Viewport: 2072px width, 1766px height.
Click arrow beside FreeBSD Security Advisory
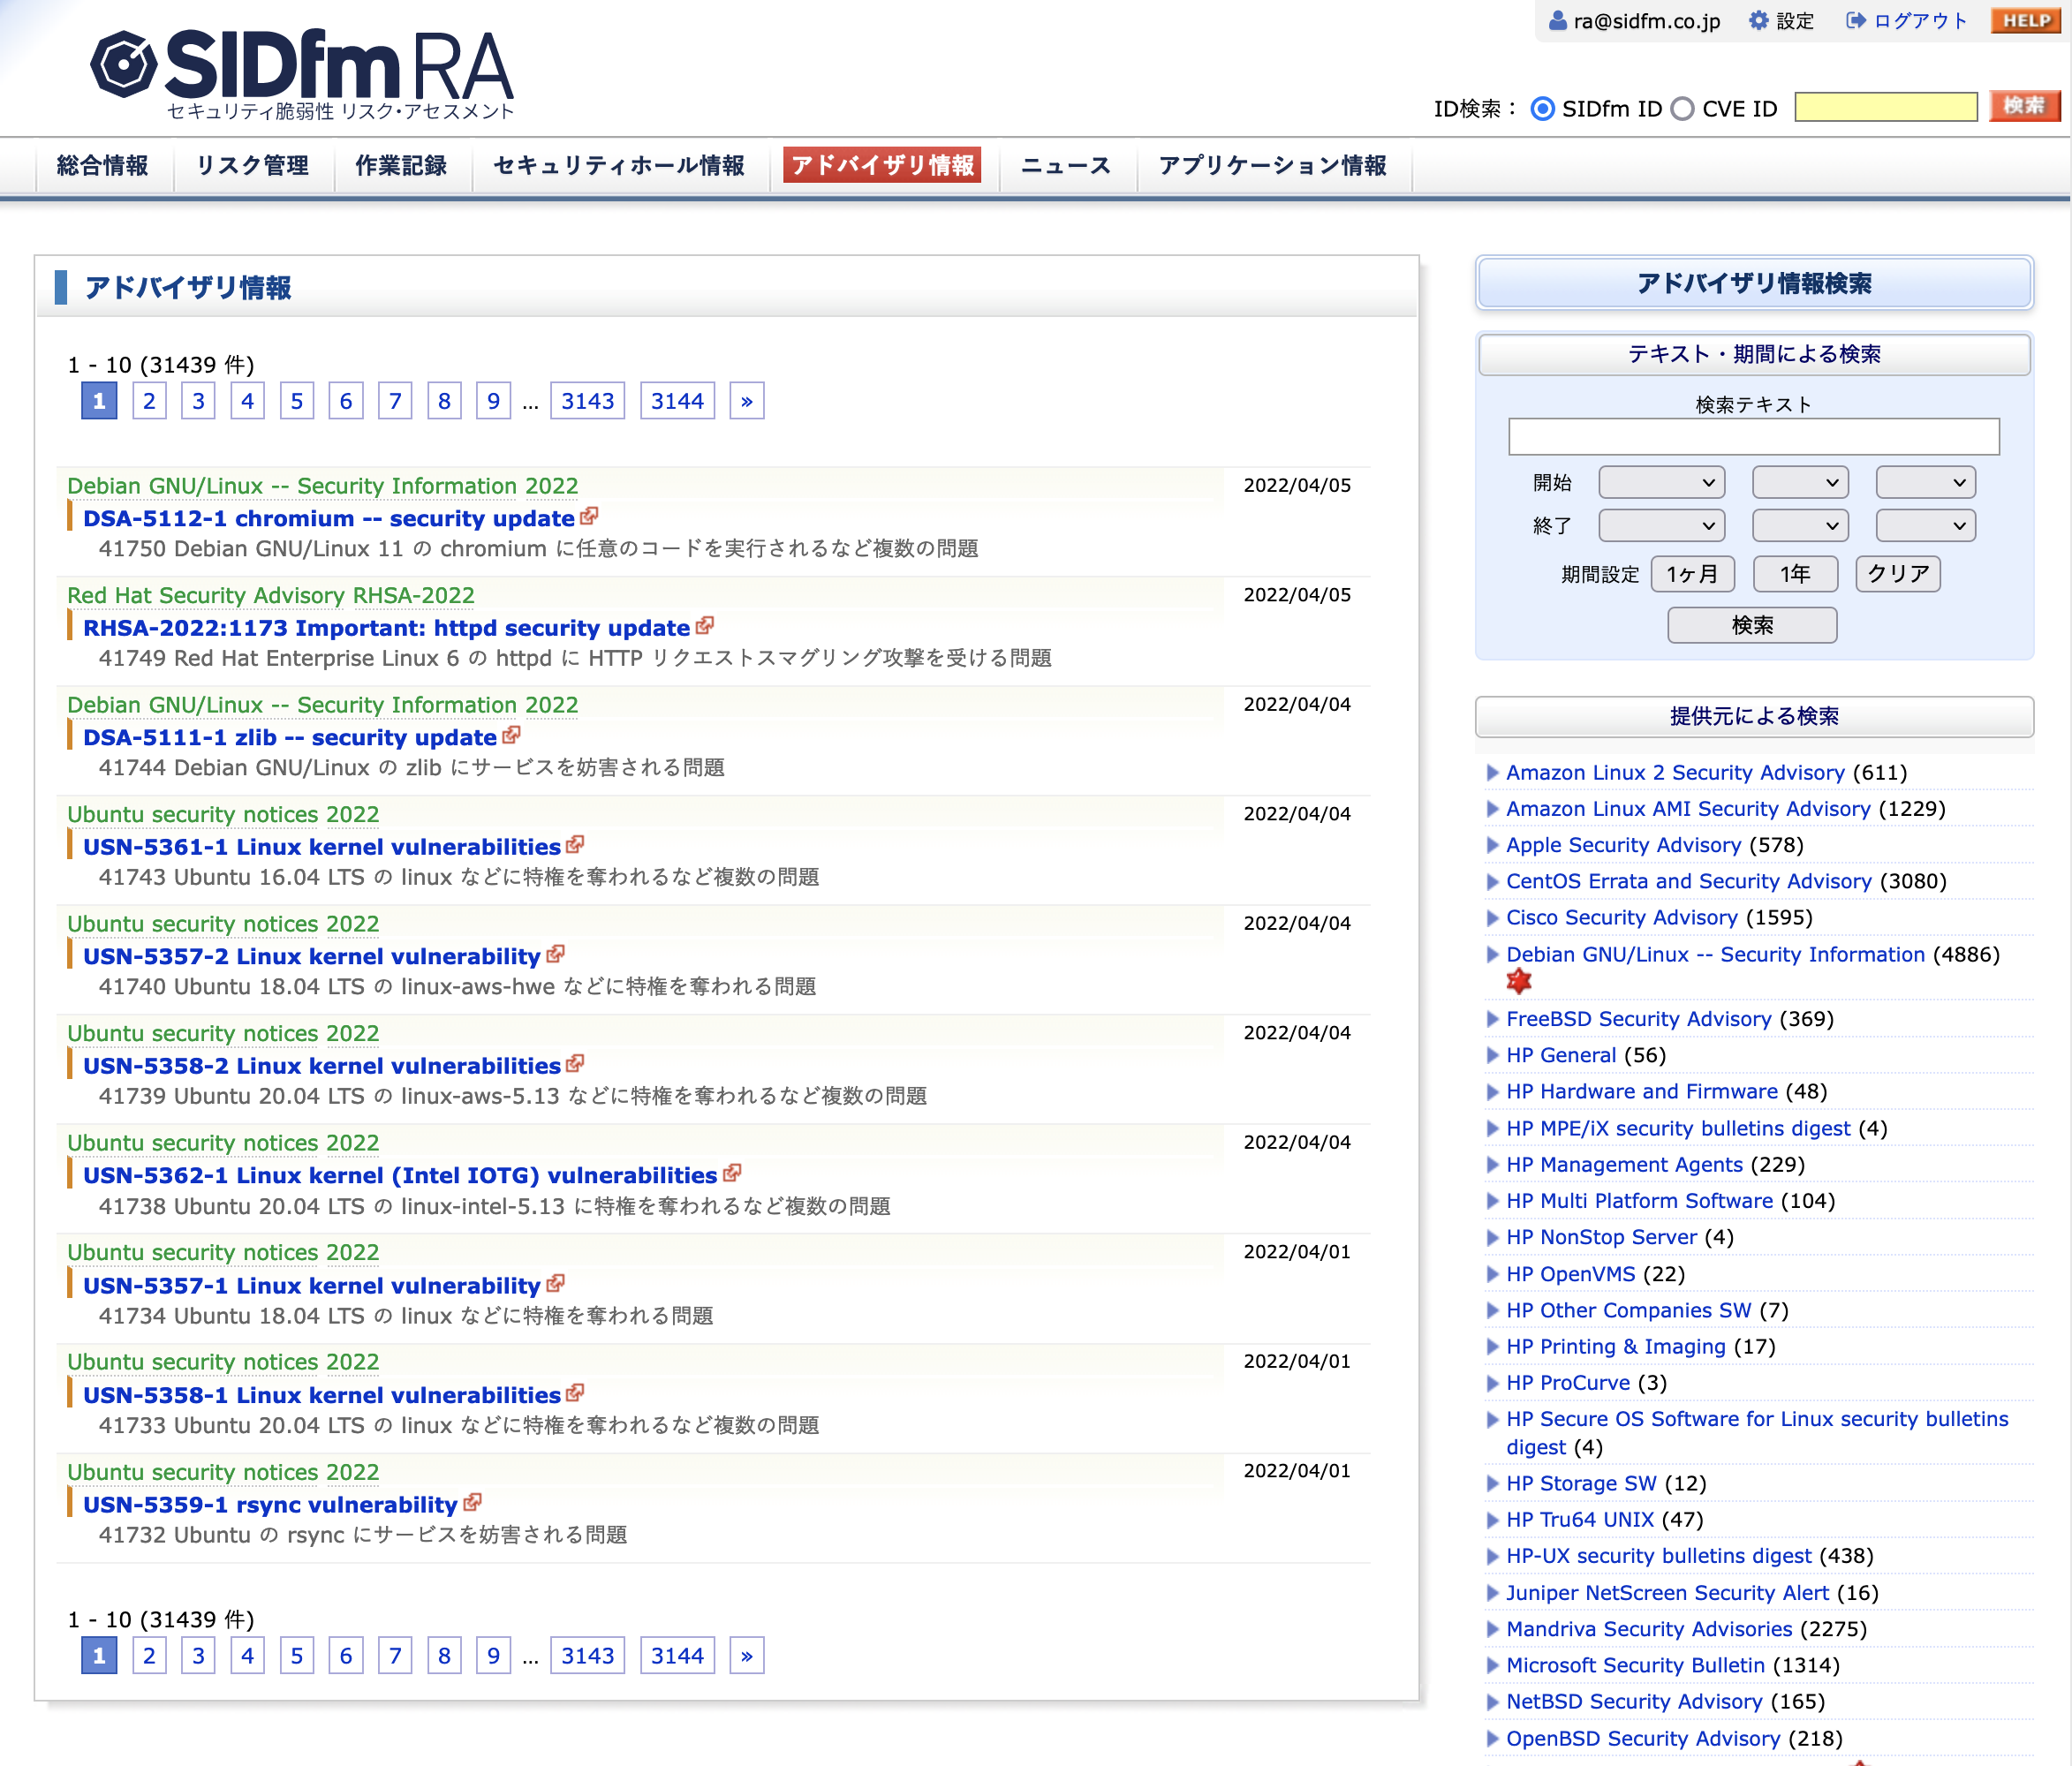coord(1492,1019)
